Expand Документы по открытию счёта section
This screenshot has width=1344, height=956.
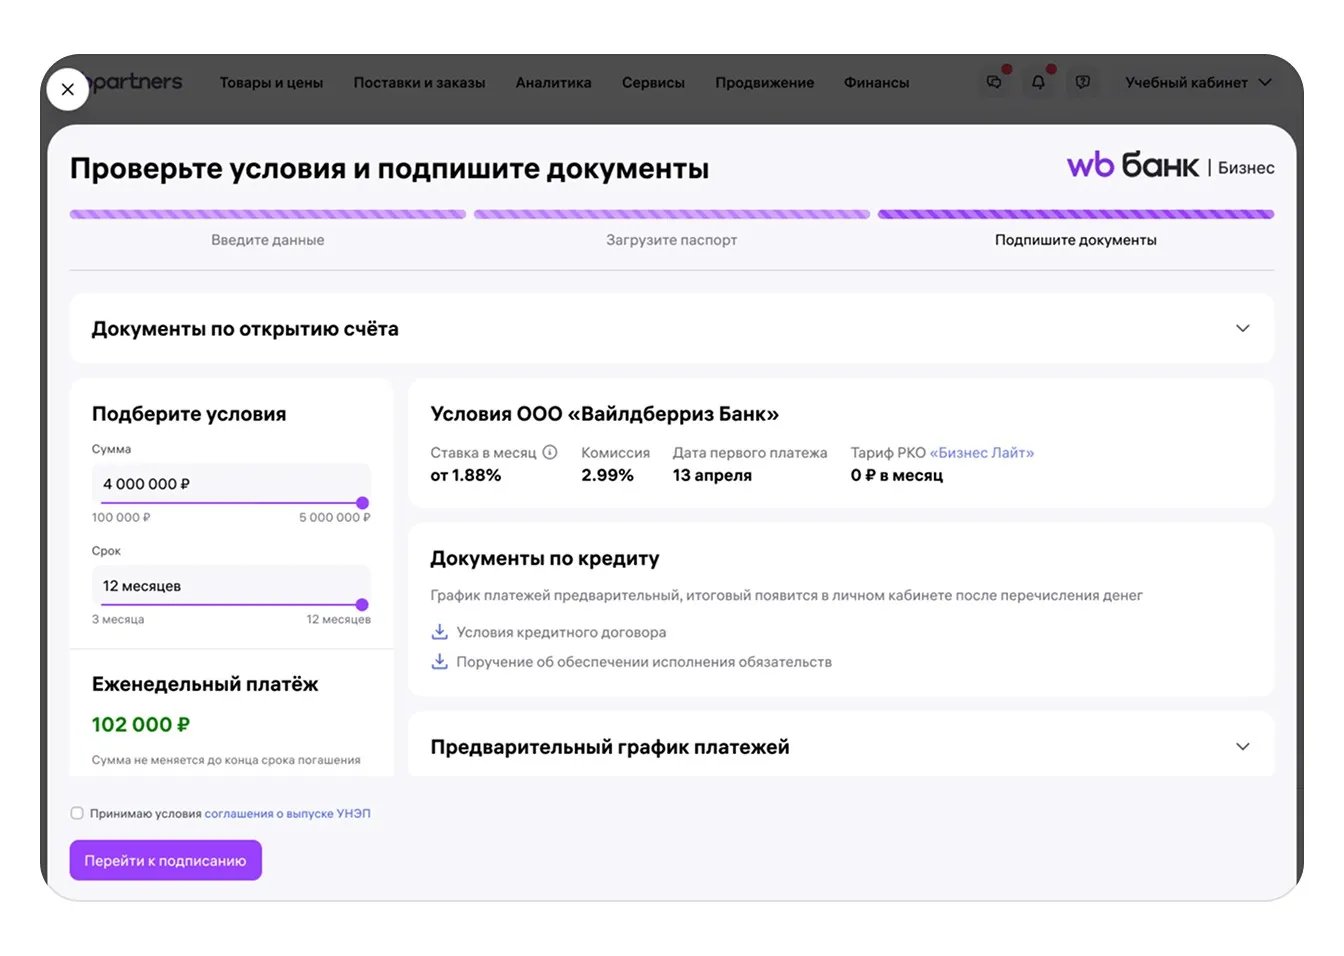(1242, 329)
